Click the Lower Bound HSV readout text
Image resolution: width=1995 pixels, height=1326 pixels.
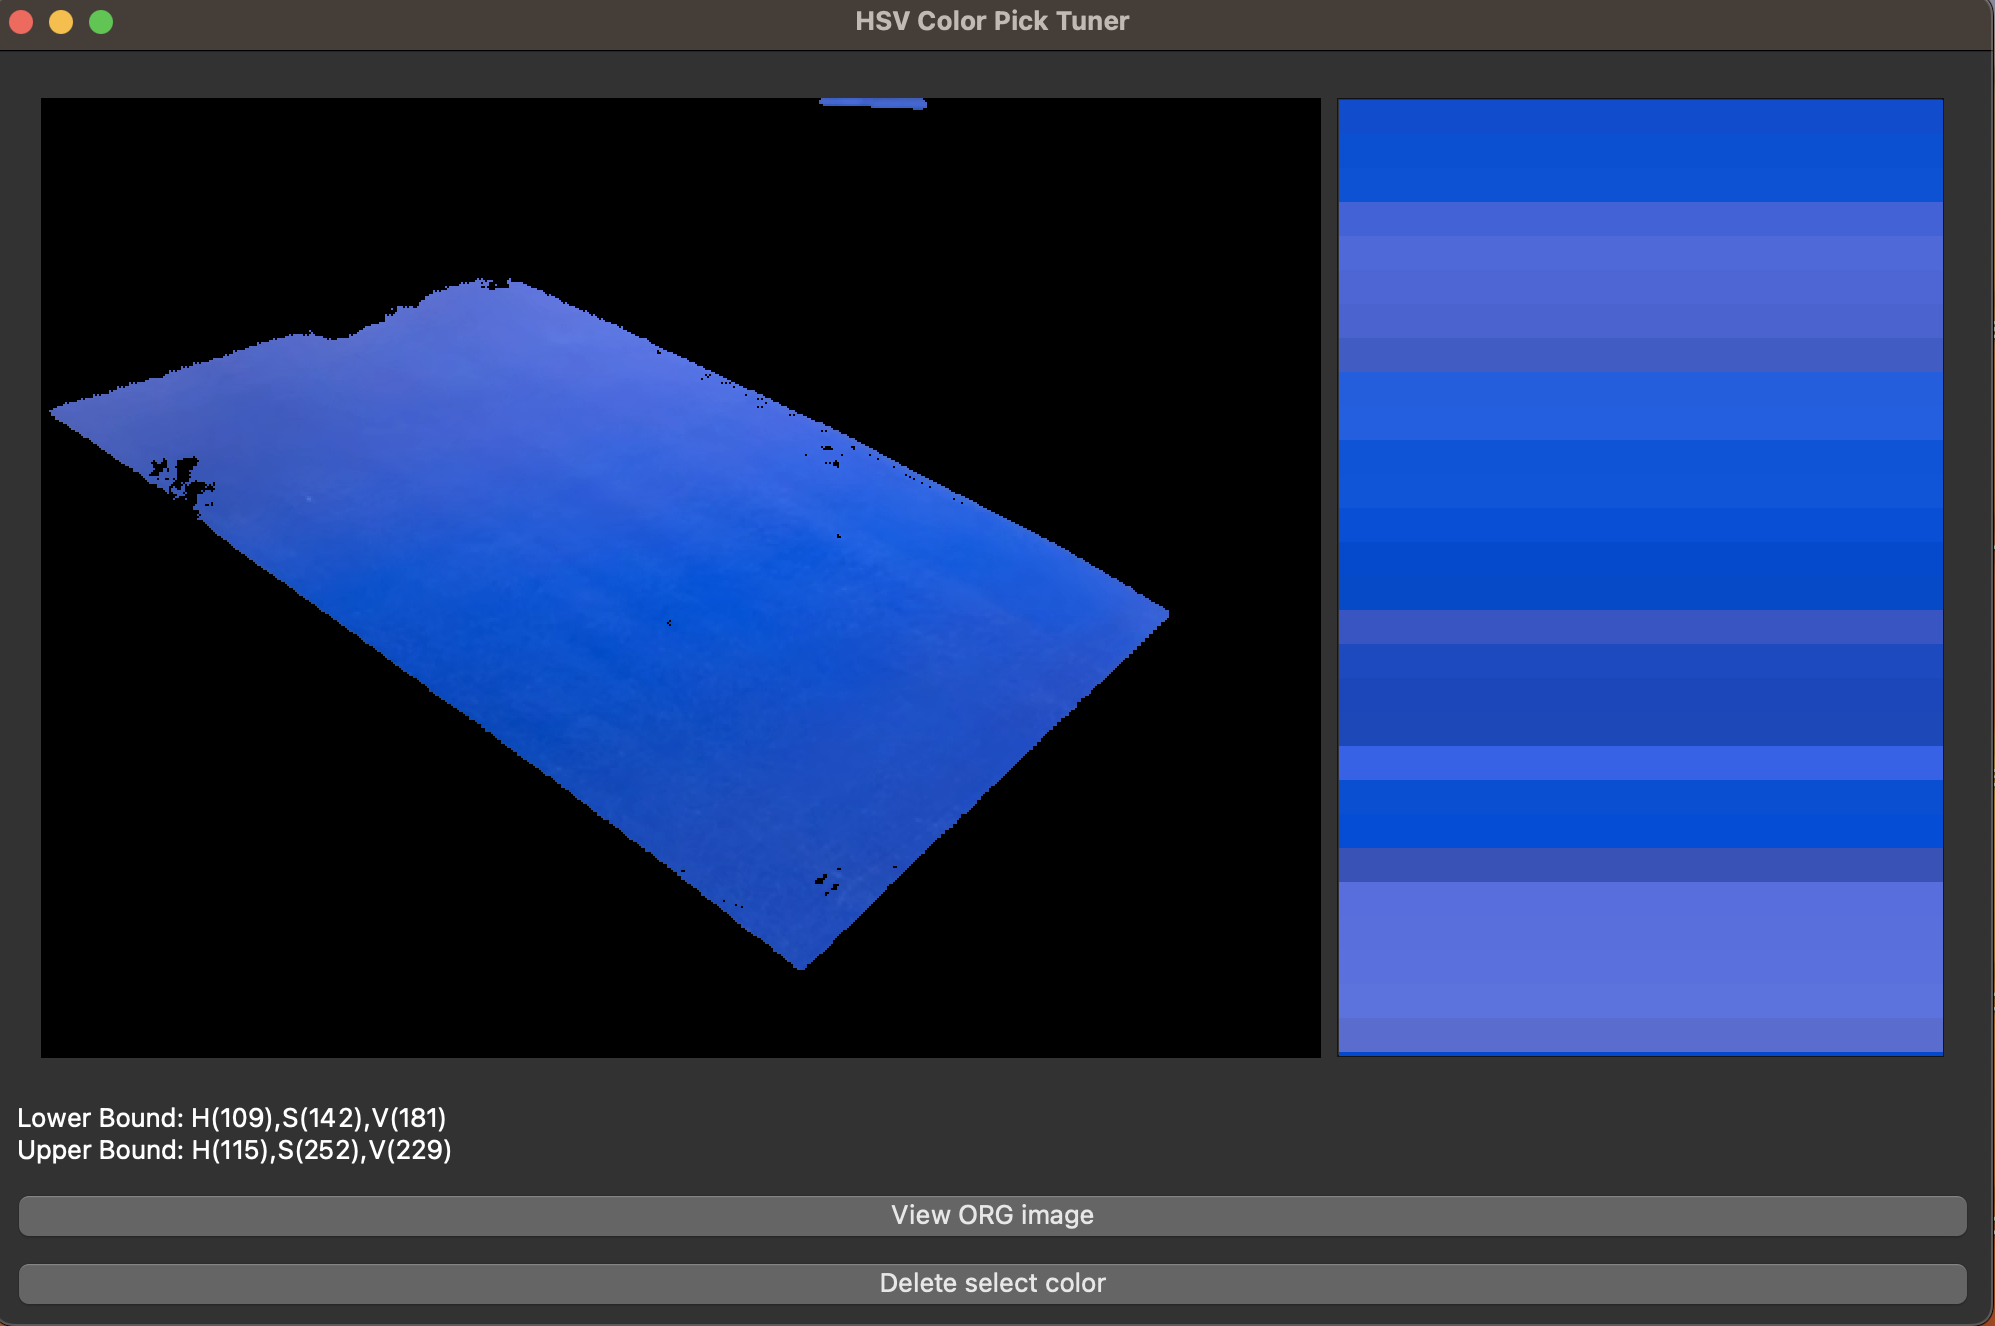point(232,1118)
